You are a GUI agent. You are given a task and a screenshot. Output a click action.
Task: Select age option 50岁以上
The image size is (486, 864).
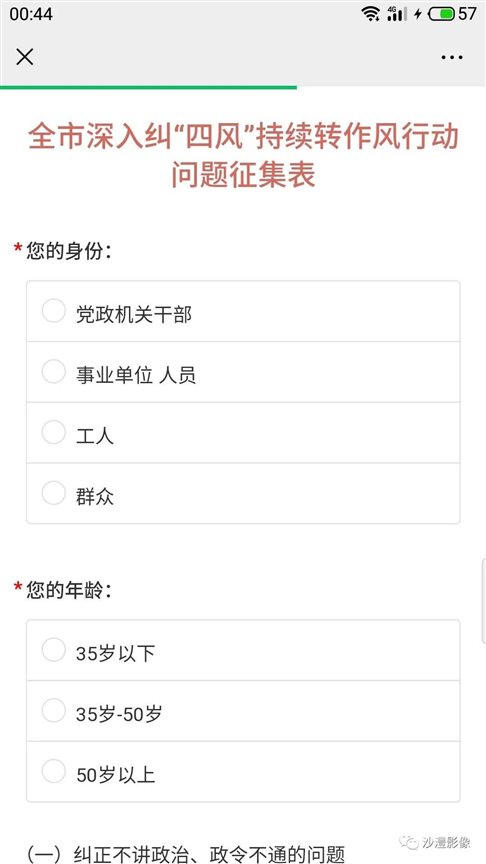(x=243, y=771)
